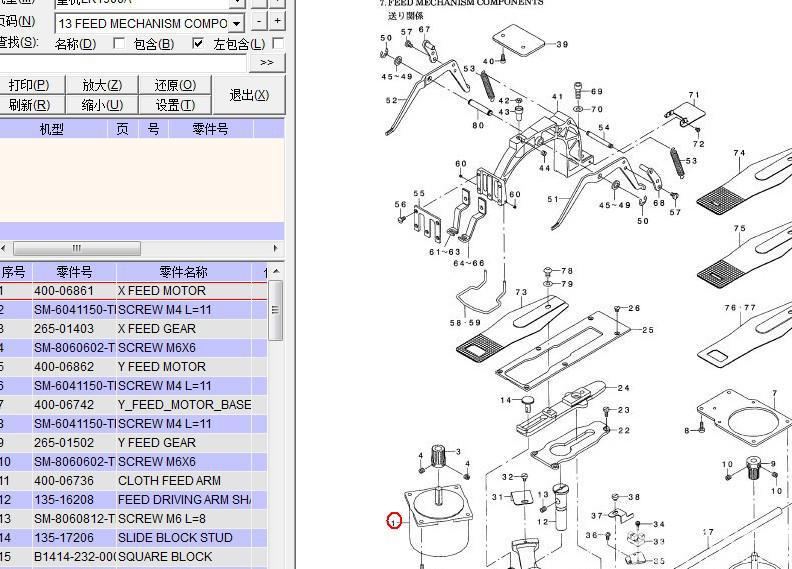792x569 pixels.
Task: Sort the list by the 零件名称 column header
Action: coord(183,272)
